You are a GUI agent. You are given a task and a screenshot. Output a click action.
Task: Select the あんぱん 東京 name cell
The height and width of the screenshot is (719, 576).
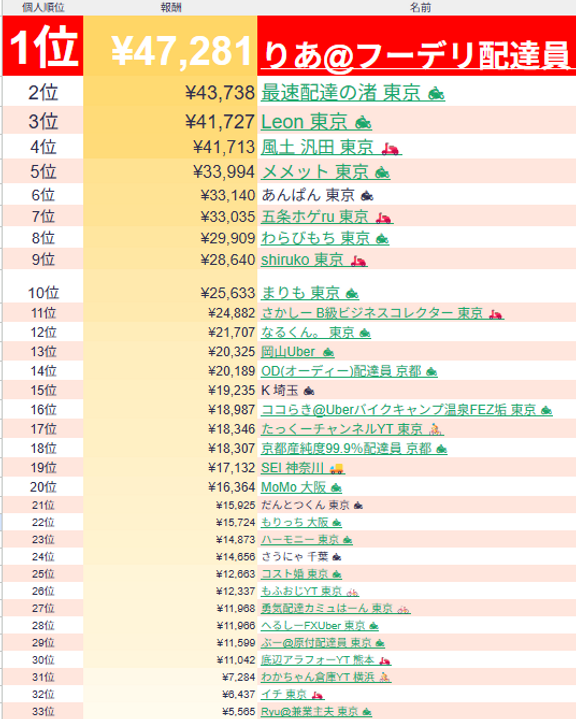(x=416, y=195)
